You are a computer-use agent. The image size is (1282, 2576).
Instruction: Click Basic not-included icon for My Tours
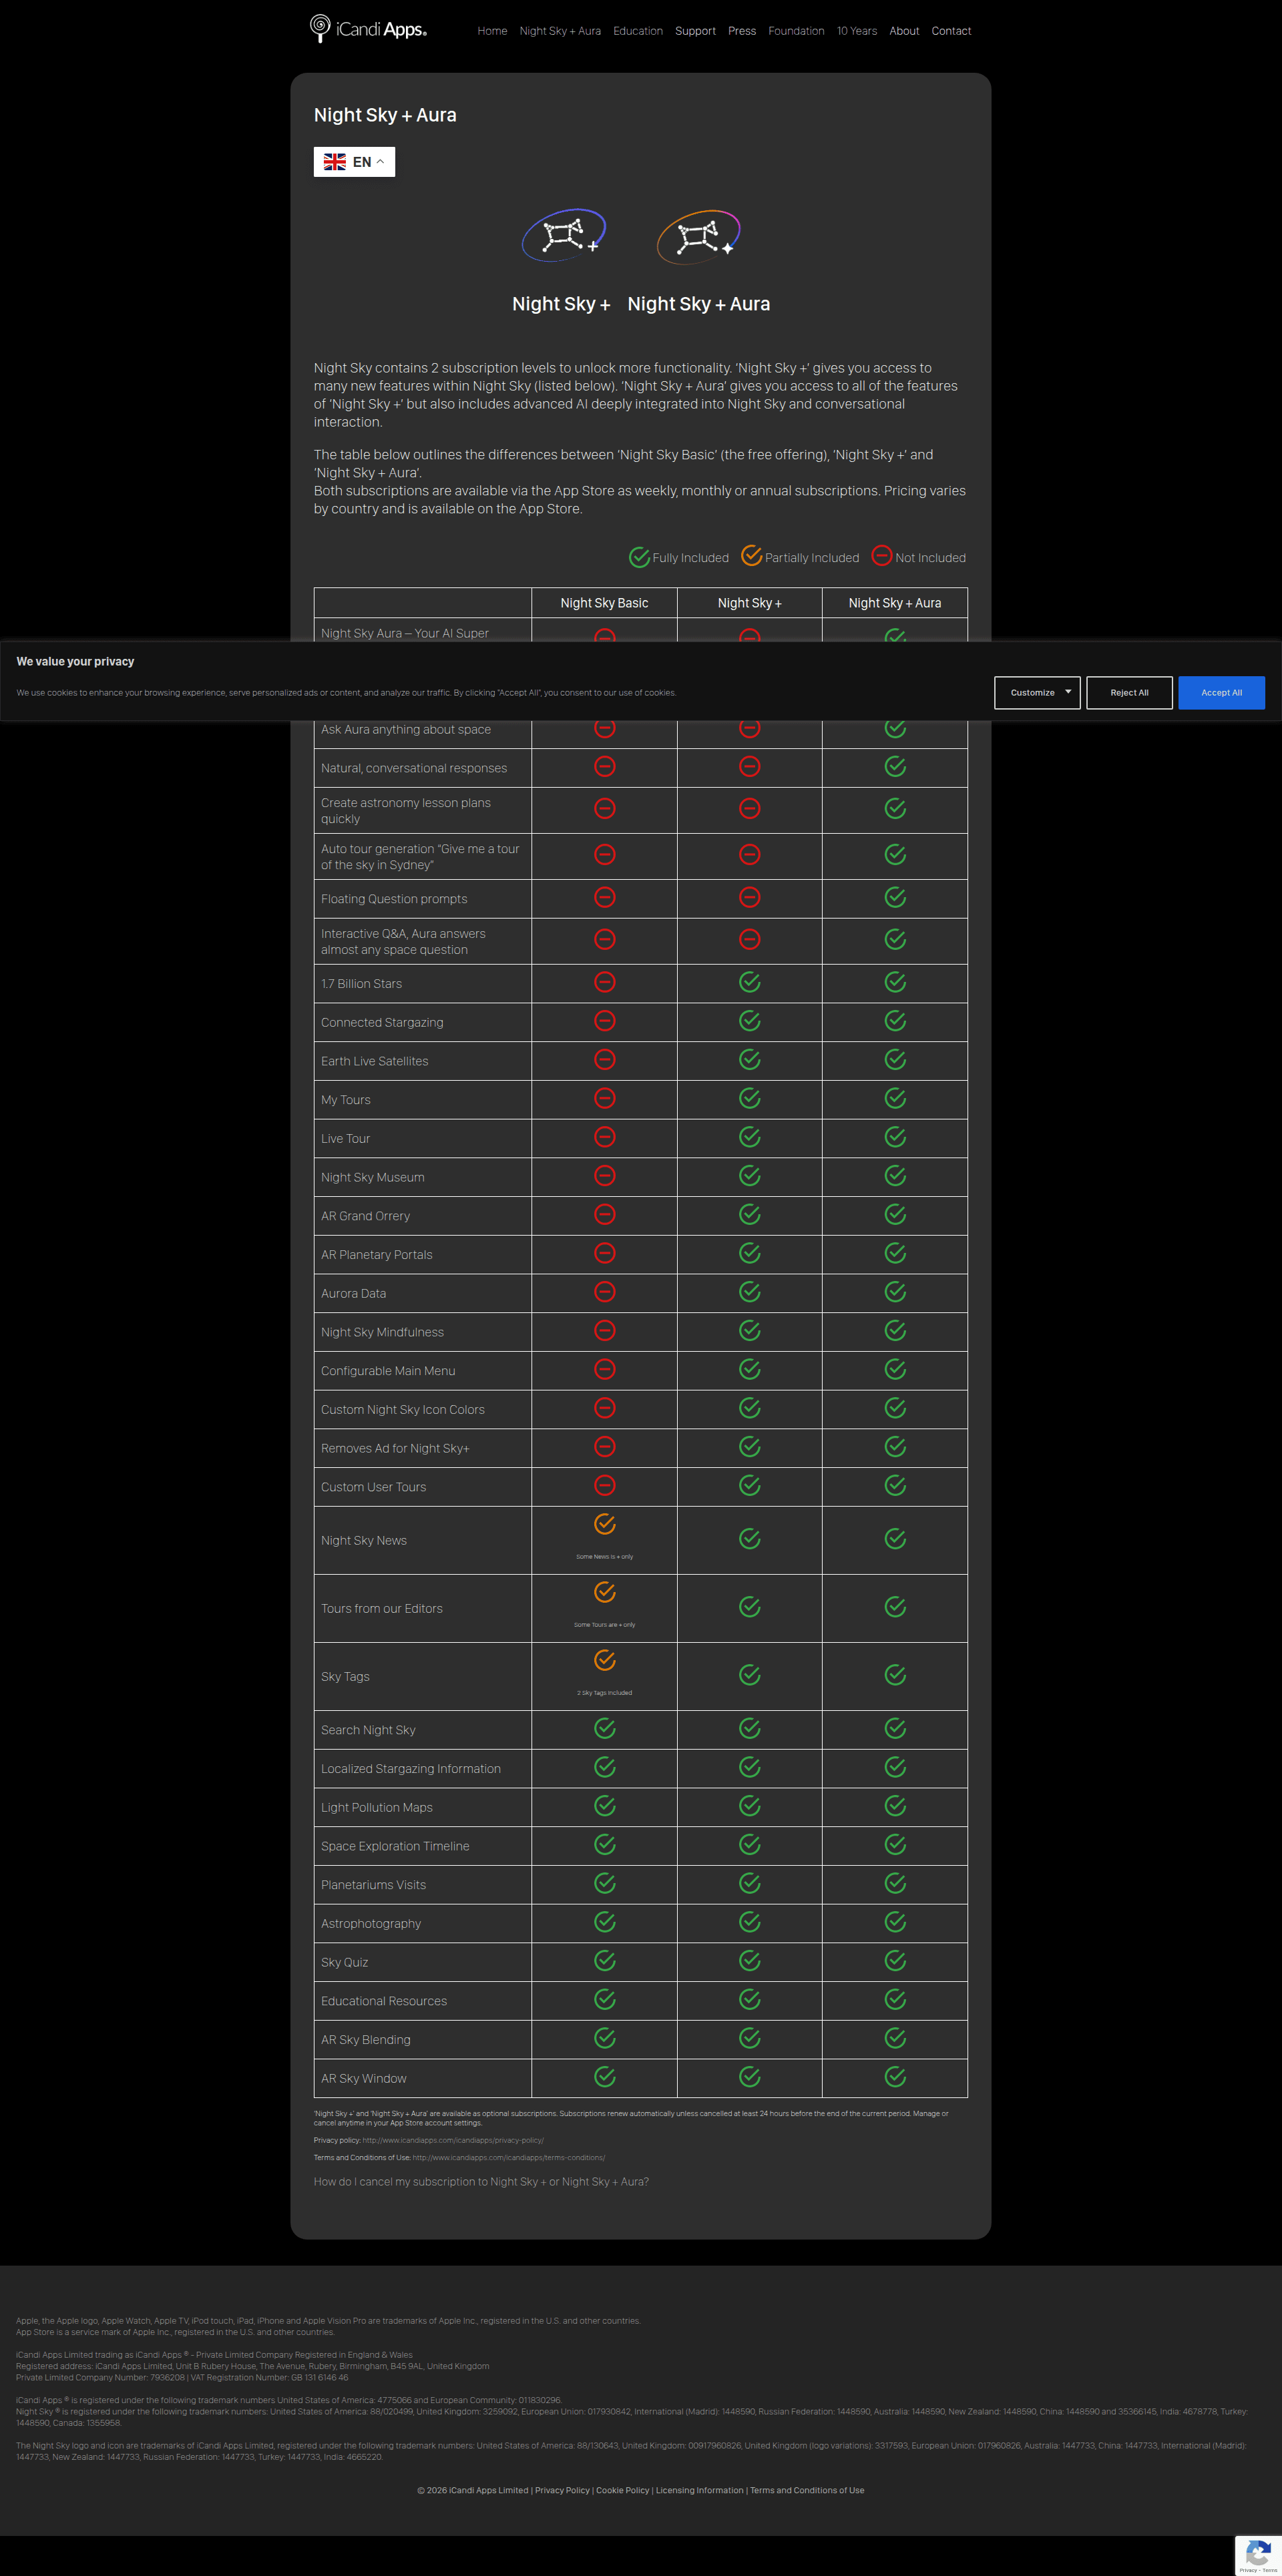[x=605, y=1098]
